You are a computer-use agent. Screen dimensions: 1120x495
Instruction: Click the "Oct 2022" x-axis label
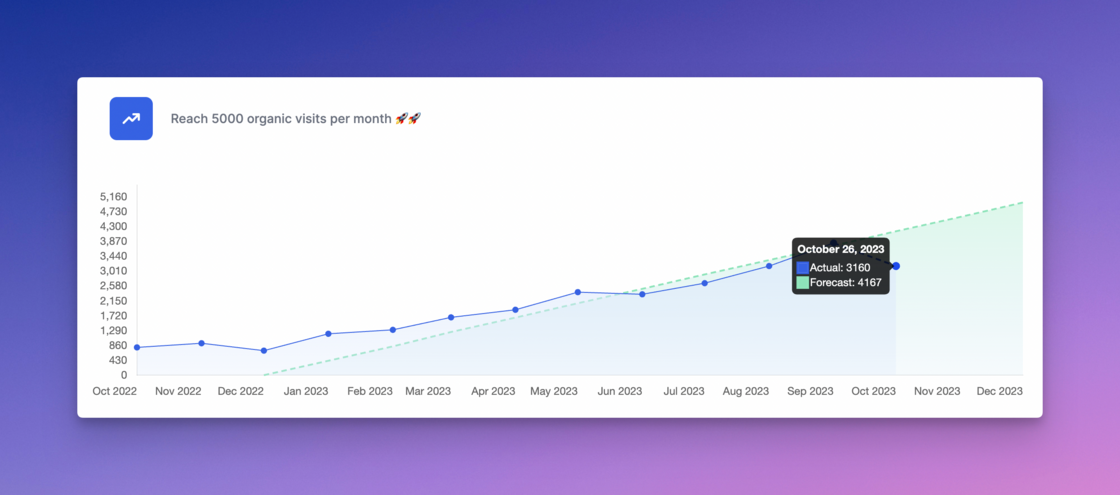115,391
